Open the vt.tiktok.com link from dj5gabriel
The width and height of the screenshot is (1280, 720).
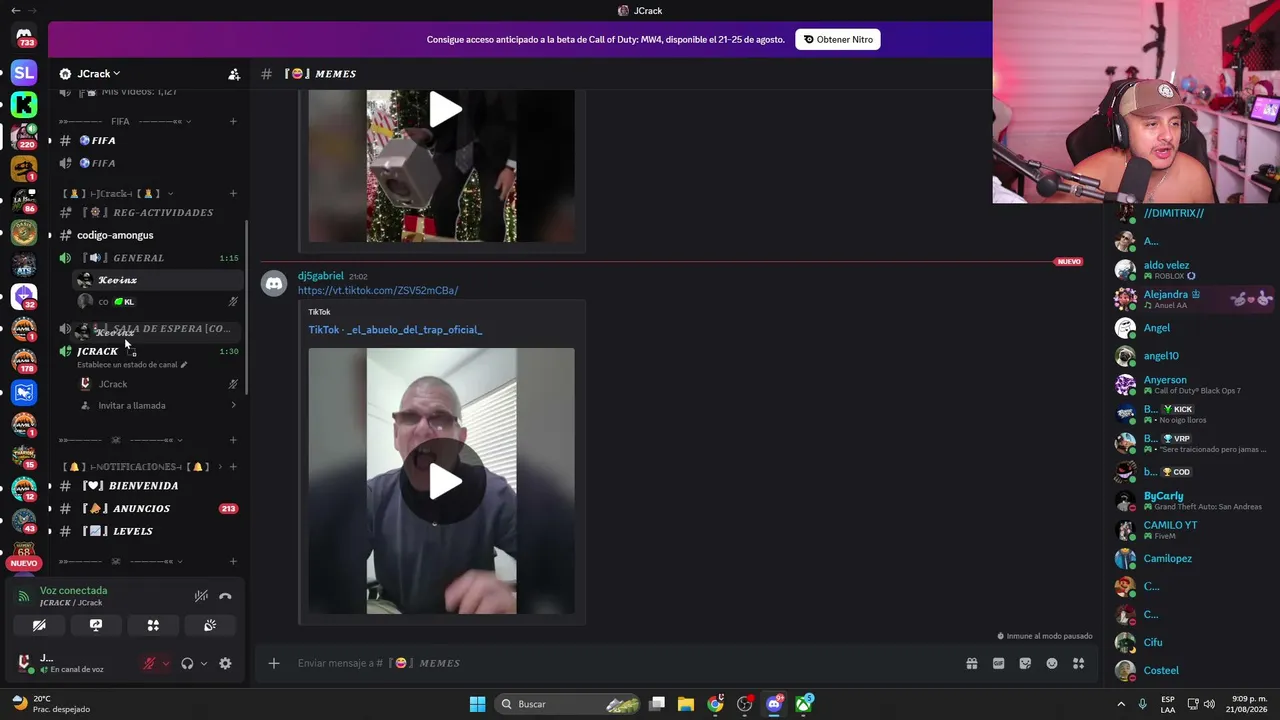(378, 290)
